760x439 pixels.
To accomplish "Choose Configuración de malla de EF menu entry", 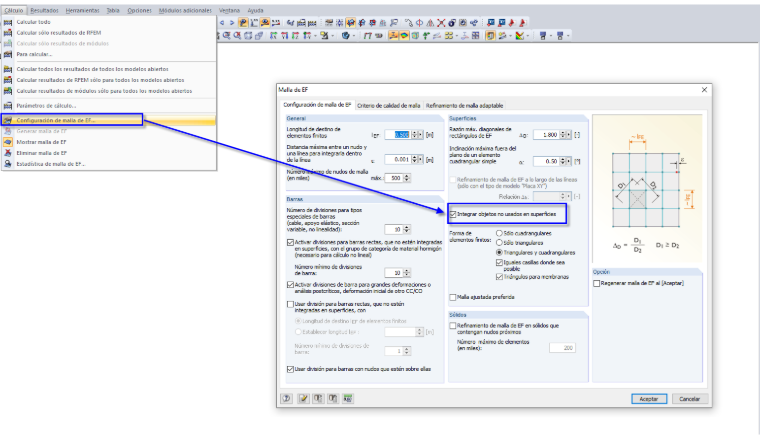I will (x=109, y=120).
